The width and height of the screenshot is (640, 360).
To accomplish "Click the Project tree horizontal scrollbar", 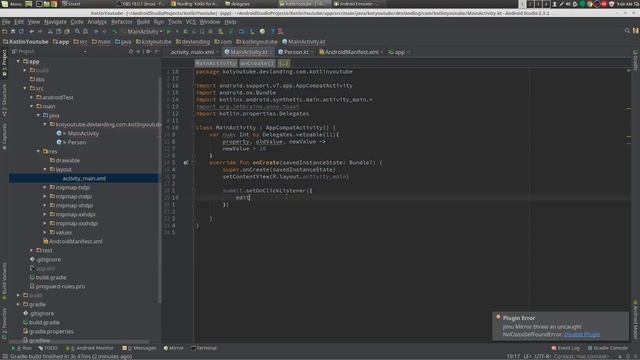I will tap(80, 341).
